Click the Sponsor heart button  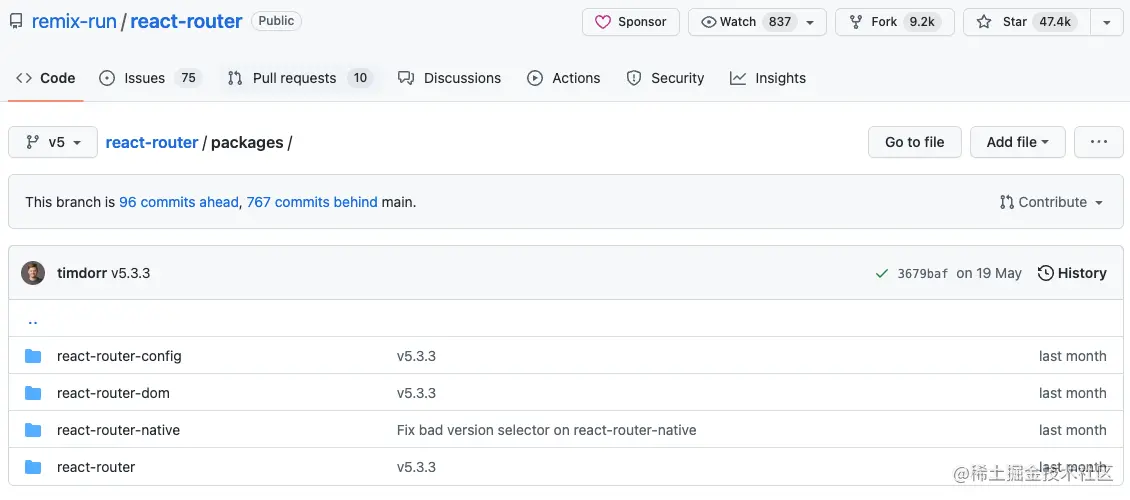point(631,22)
